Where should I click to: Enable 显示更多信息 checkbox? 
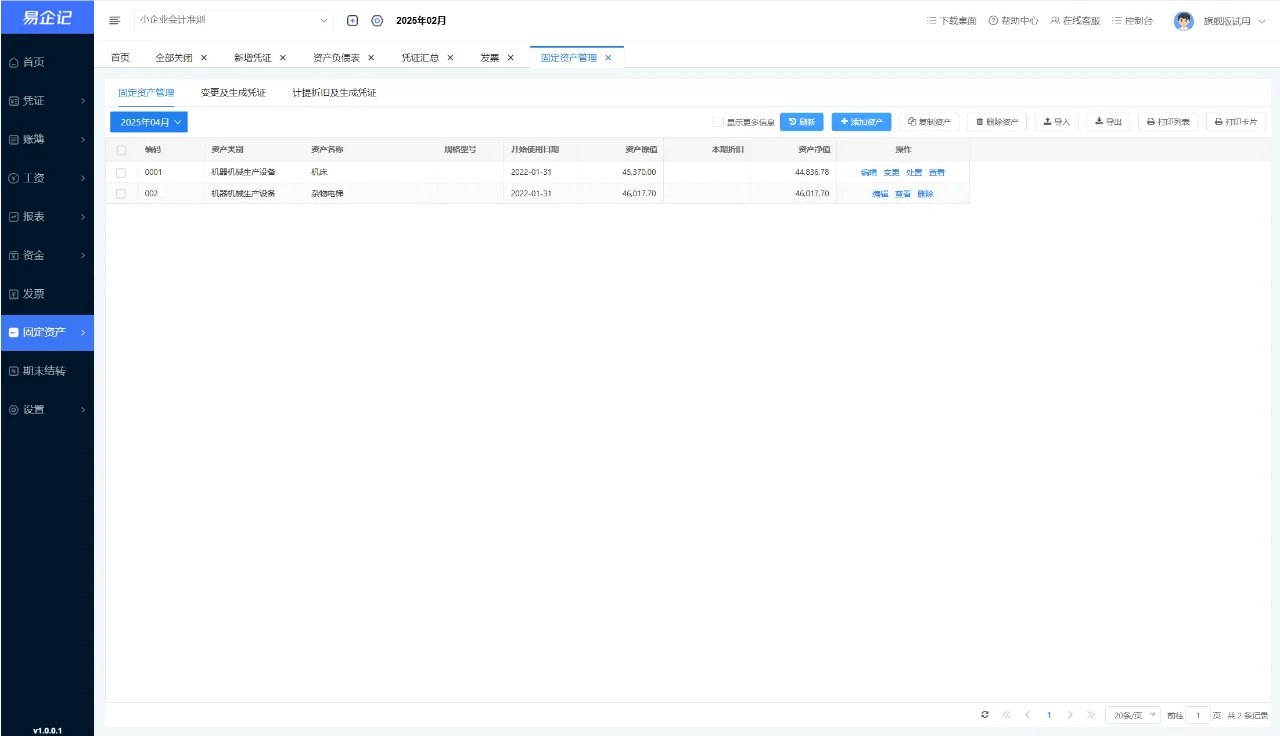pos(718,122)
